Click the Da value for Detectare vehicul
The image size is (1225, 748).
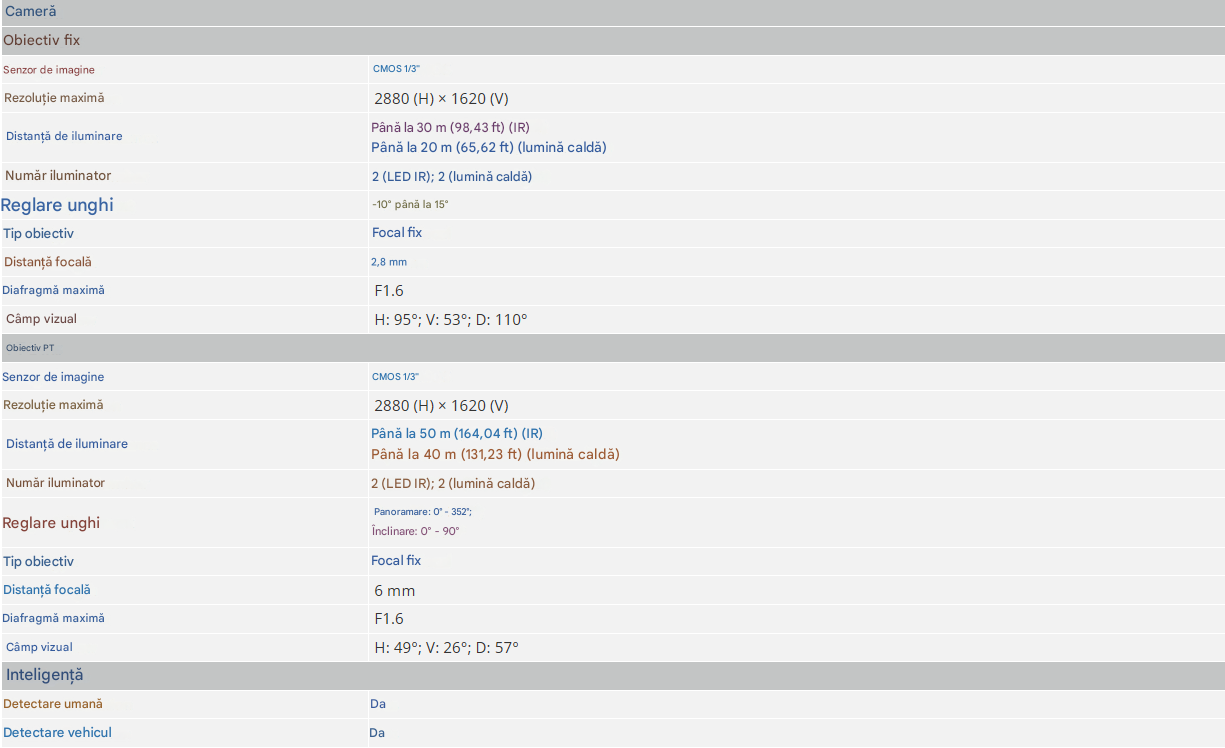click(377, 733)
